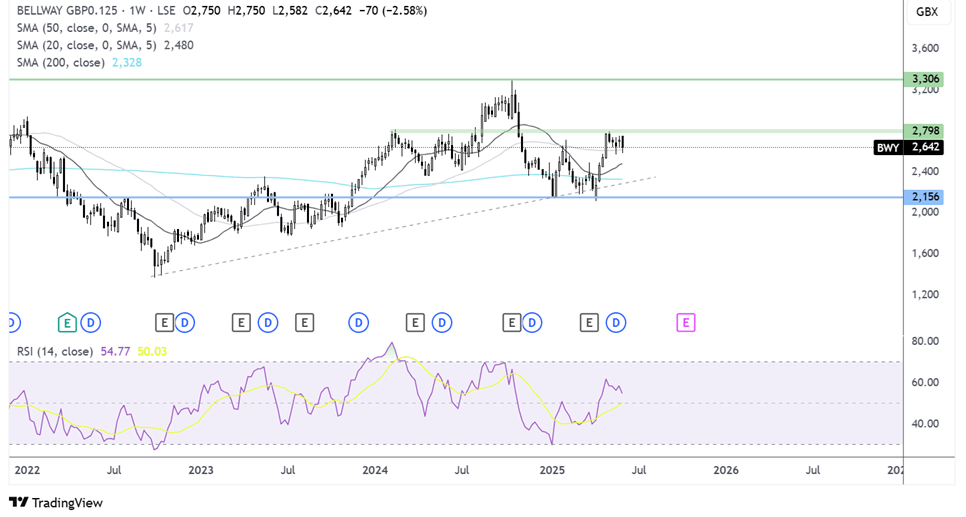
Task: Select the blue 2,156 support level label
Action: pos(924,197)
